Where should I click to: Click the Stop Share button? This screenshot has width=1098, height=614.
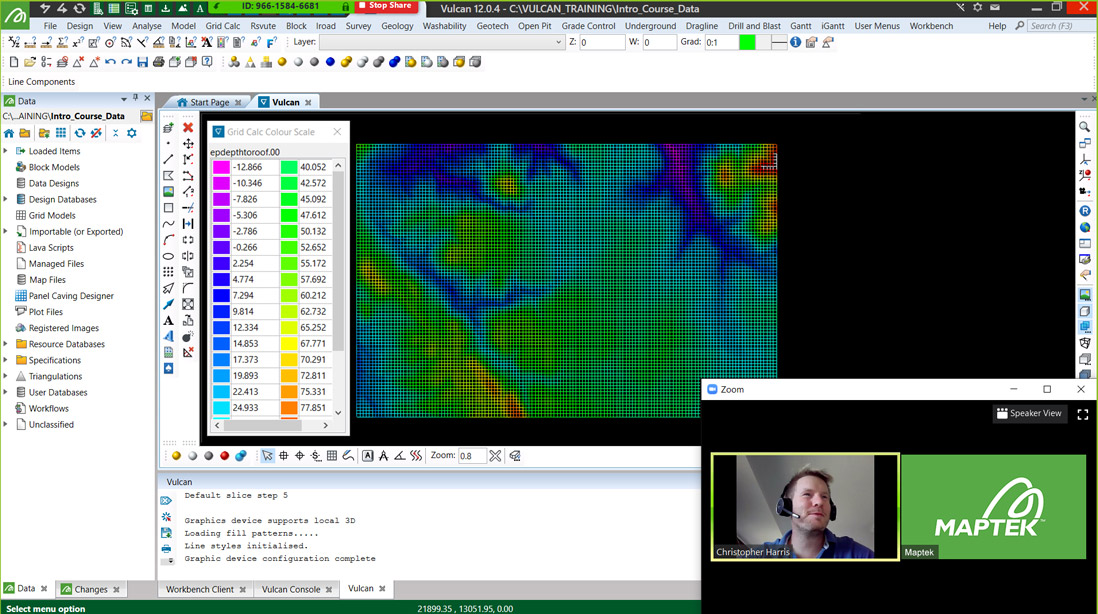tap(387, 6)
